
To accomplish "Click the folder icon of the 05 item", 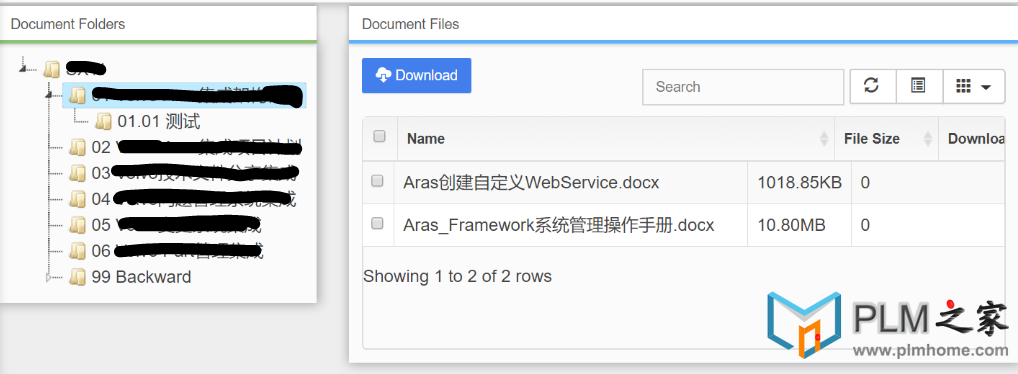I will (77, 225).
